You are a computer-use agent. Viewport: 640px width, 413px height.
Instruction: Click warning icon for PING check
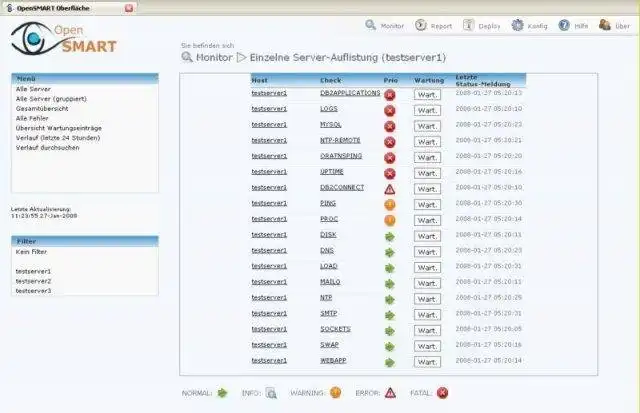tap(390, 204)
